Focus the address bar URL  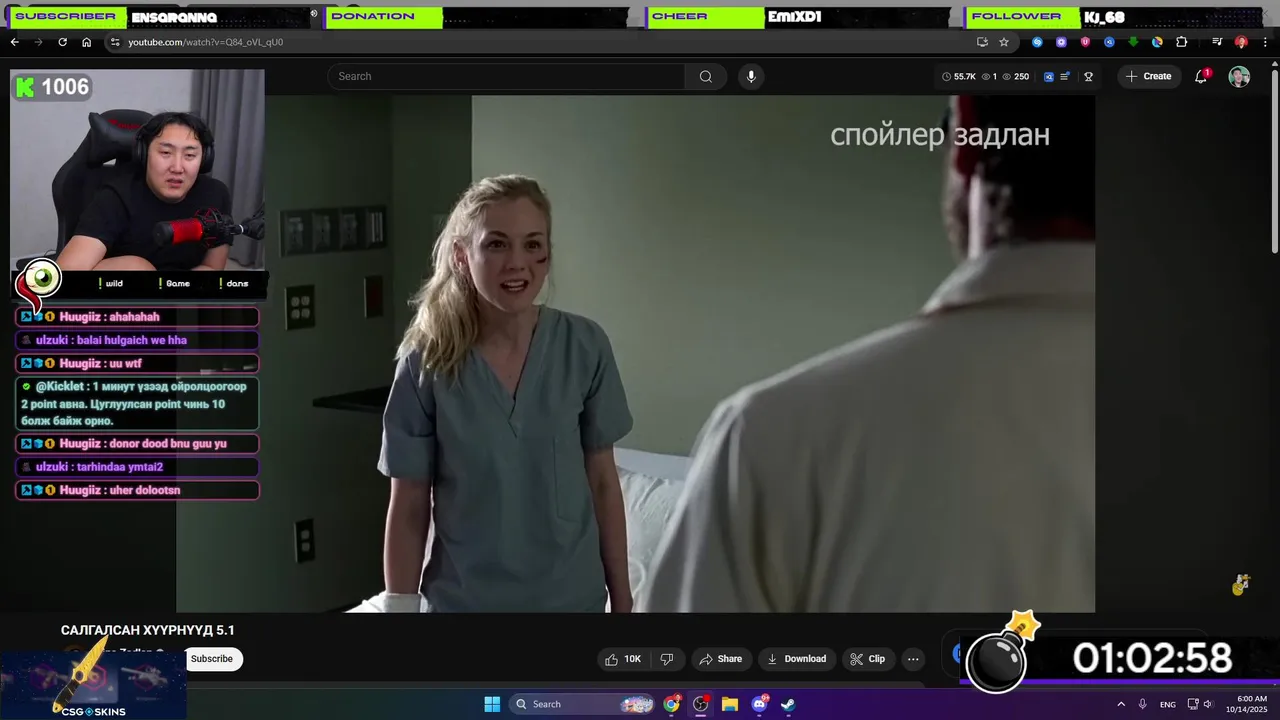pyautogui.click(x=205, y=42)
